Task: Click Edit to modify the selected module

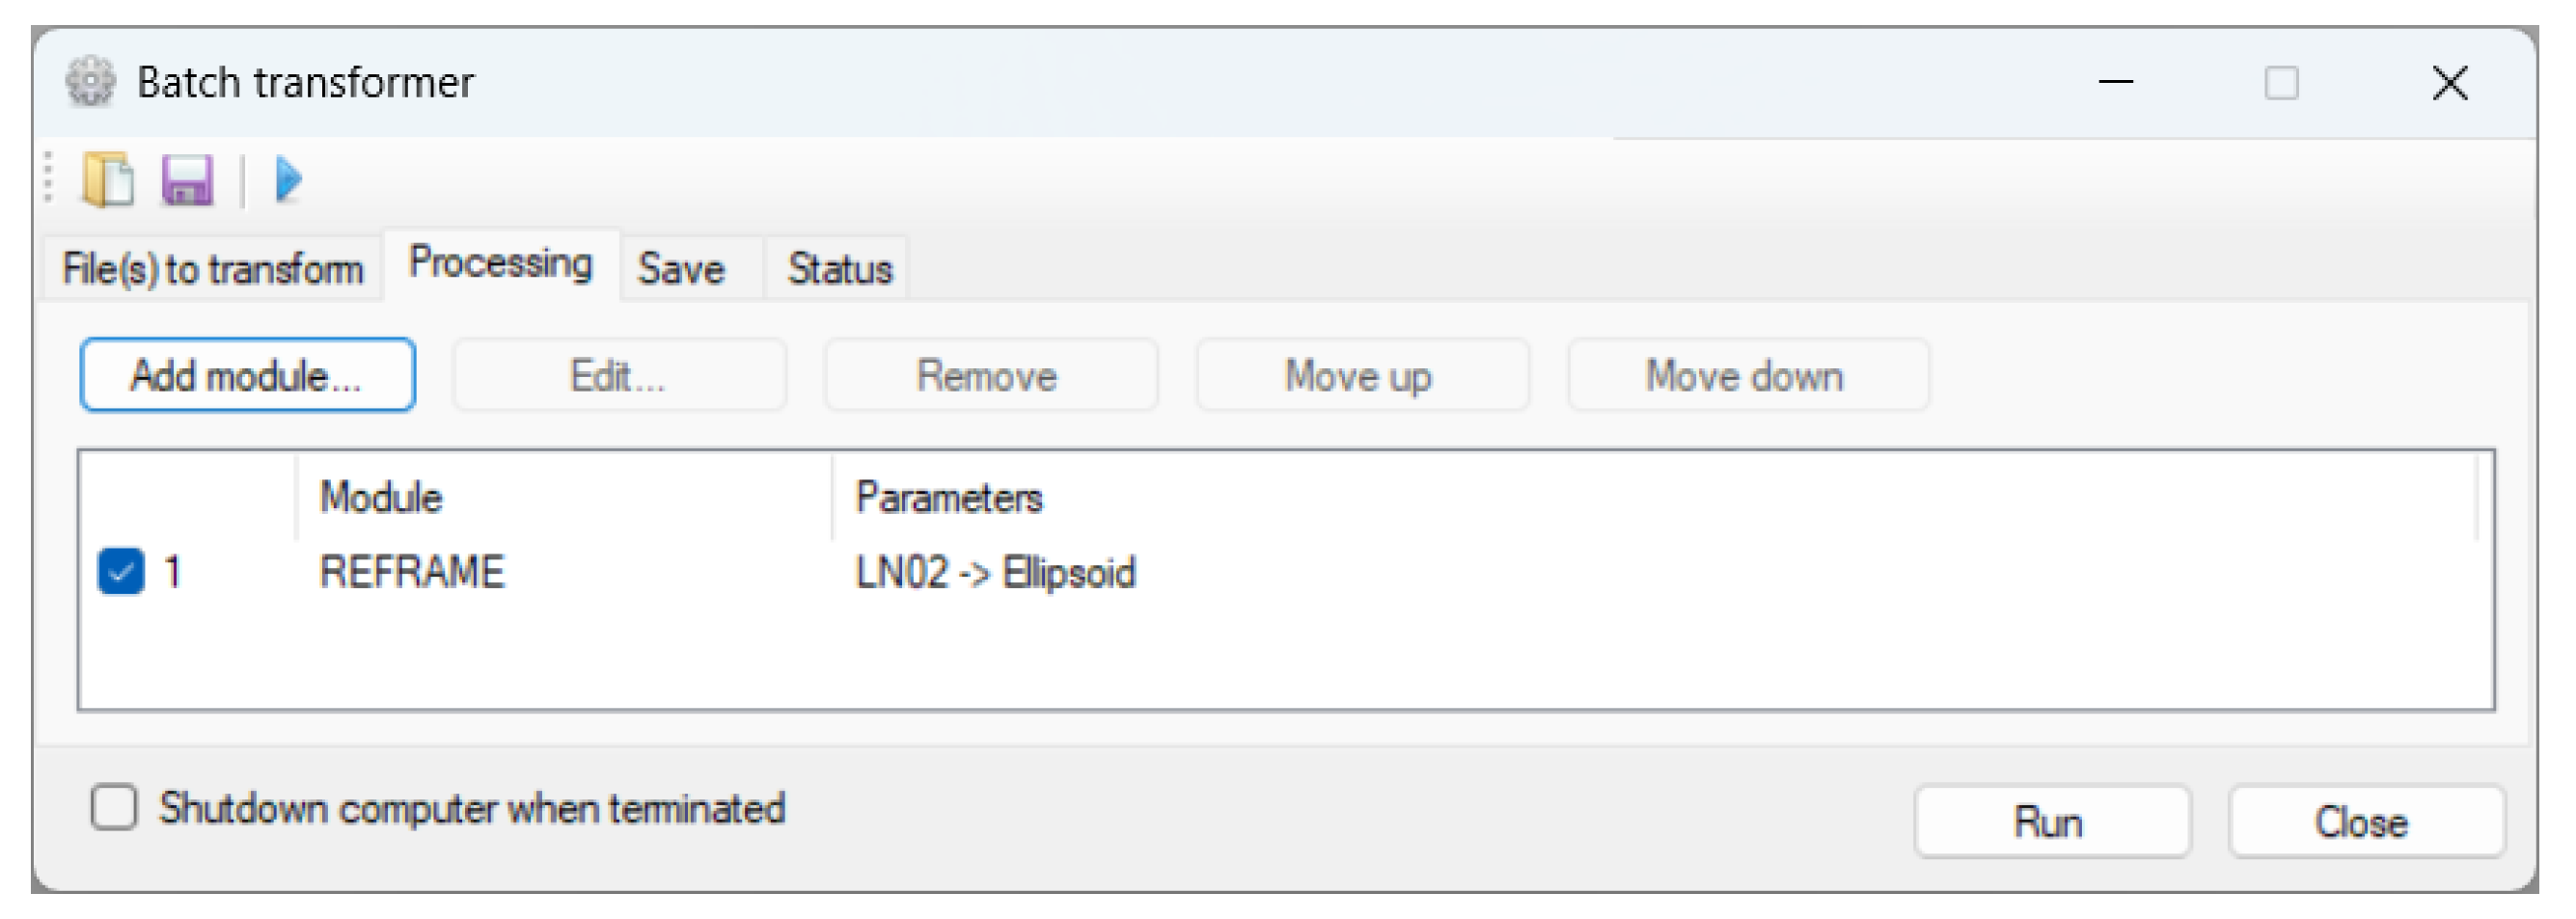Action: pos(619,375)
